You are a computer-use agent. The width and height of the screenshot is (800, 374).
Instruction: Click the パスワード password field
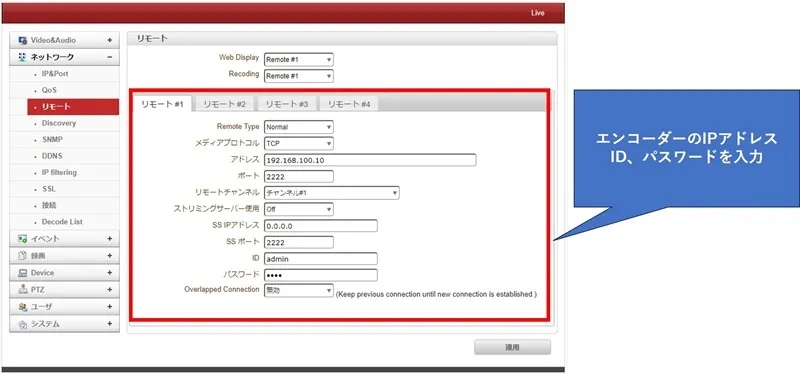click(x=320, y=275)
